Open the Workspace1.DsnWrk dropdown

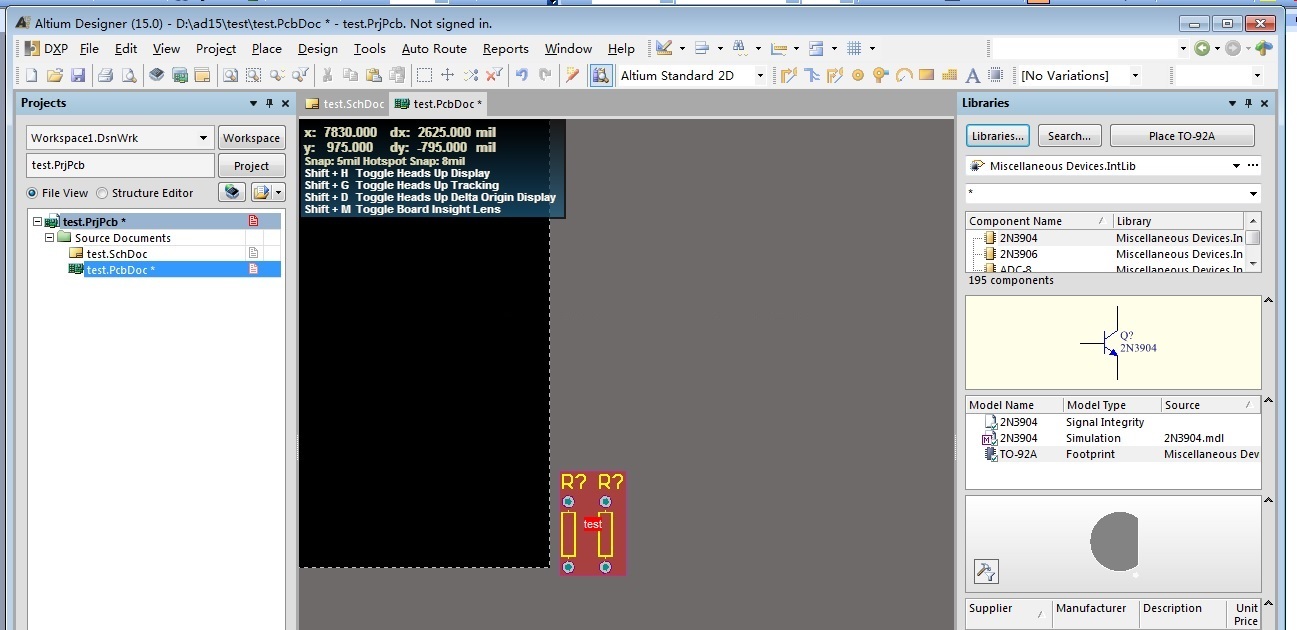coord(204,138)
